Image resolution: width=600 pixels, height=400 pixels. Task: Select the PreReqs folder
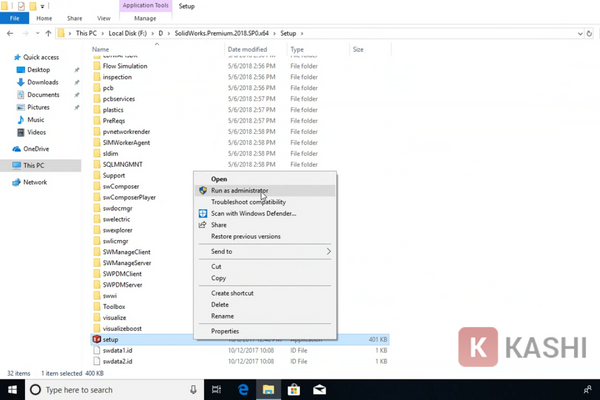(114, 121)
